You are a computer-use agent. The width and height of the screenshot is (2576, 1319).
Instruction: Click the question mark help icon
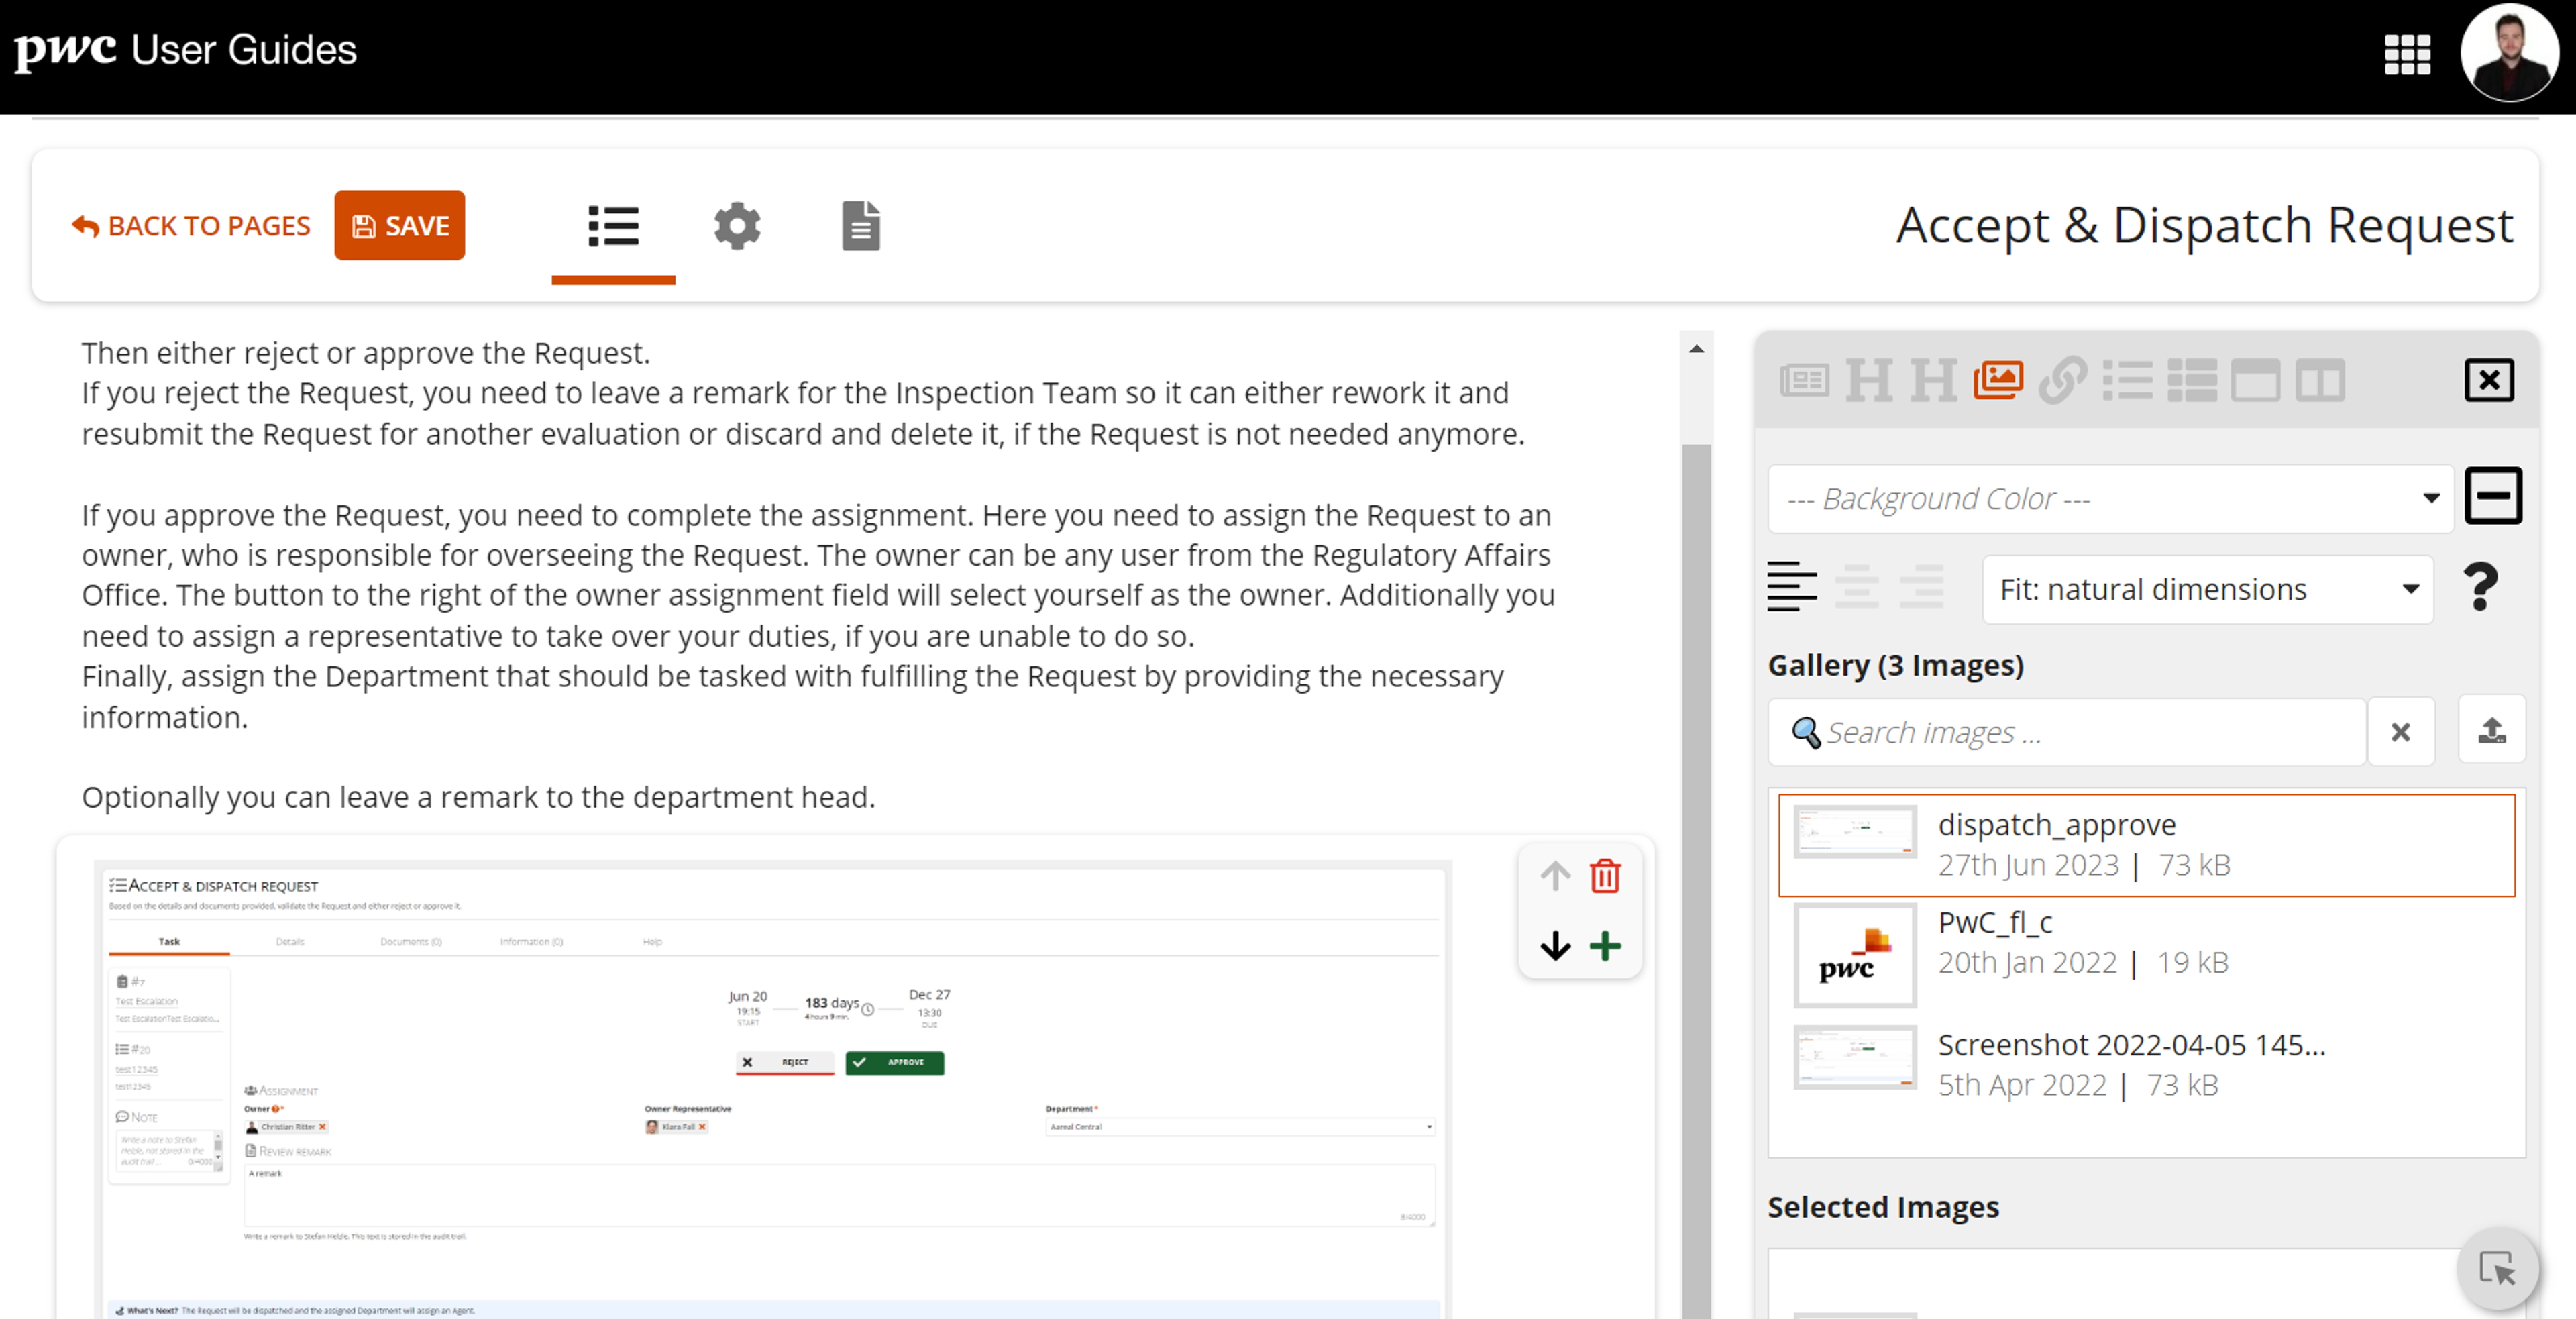click(x=2480, y=587)
